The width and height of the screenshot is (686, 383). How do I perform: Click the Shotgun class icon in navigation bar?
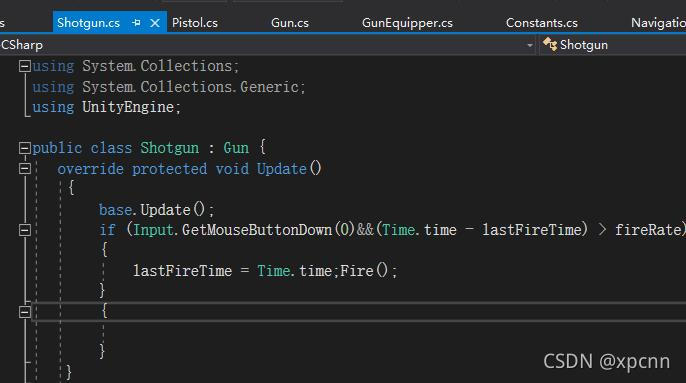click(550, 45)
